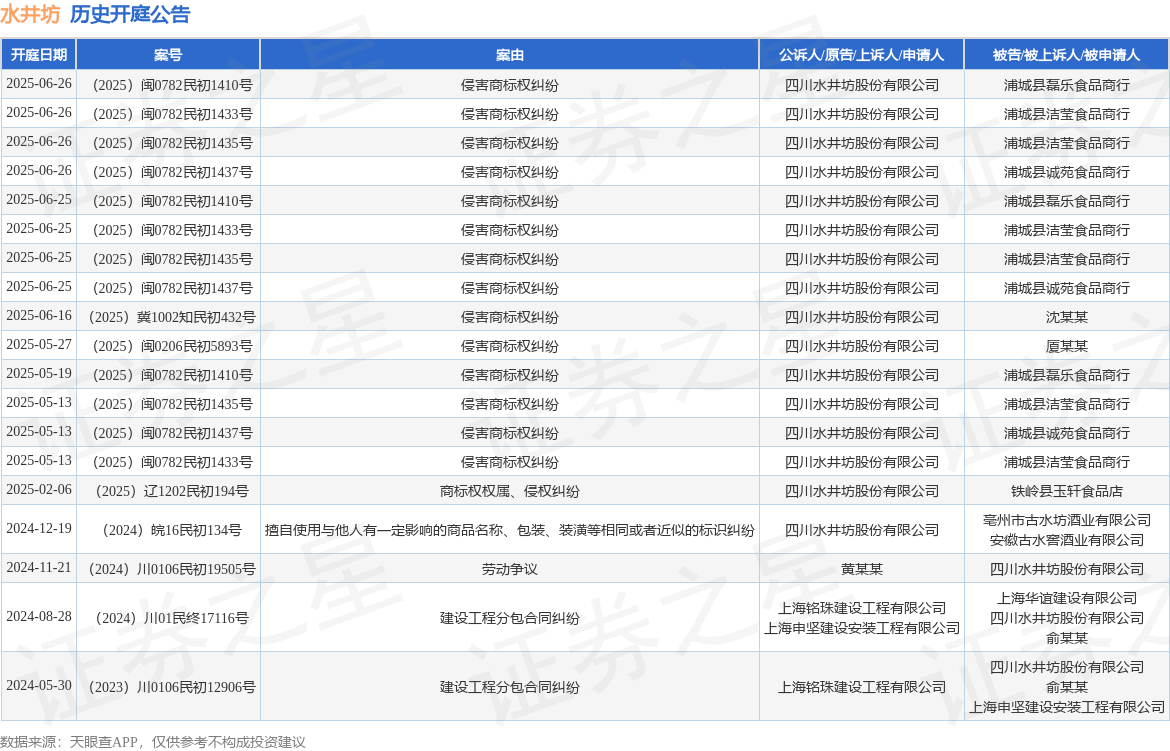Screen dimensions: 1170x751
Task: Click the 数据来源：天眼查APP footer note
Action: (153, 741)
